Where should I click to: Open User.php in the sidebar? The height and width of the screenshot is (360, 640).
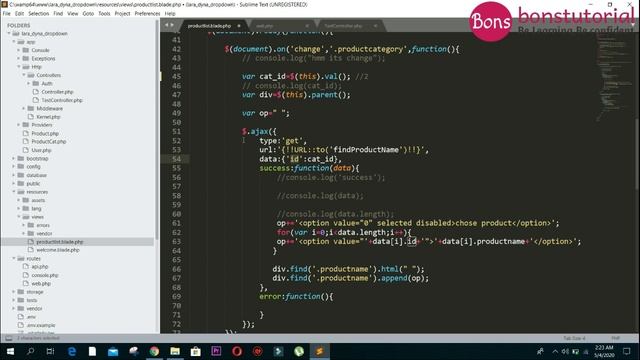(41, 150)
